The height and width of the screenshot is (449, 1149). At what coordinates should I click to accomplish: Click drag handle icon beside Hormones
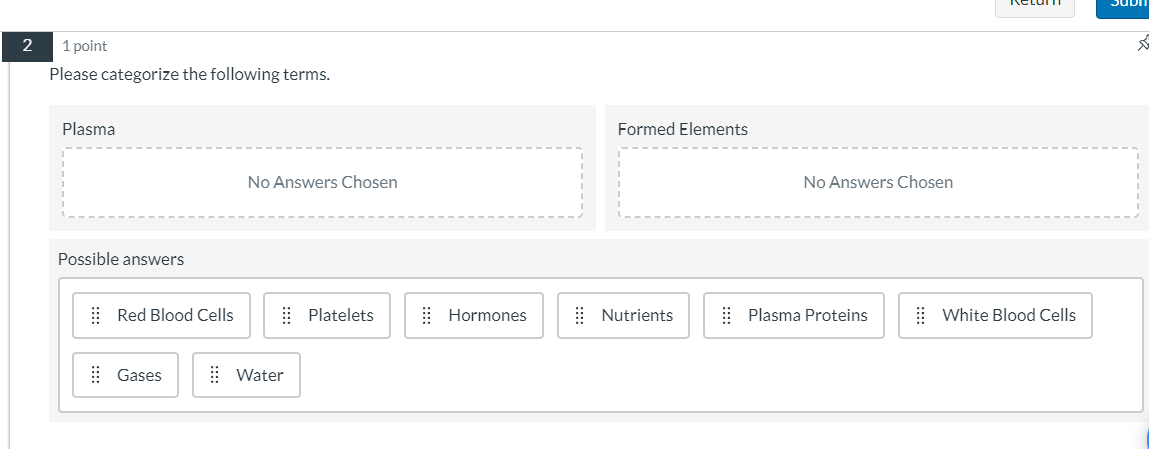pyautogui.click(x=427, y=316)
